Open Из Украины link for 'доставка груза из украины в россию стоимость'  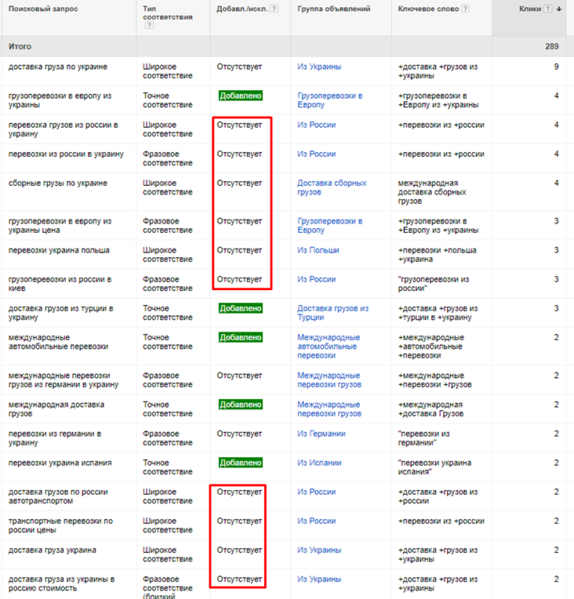[x=319, y=579]
